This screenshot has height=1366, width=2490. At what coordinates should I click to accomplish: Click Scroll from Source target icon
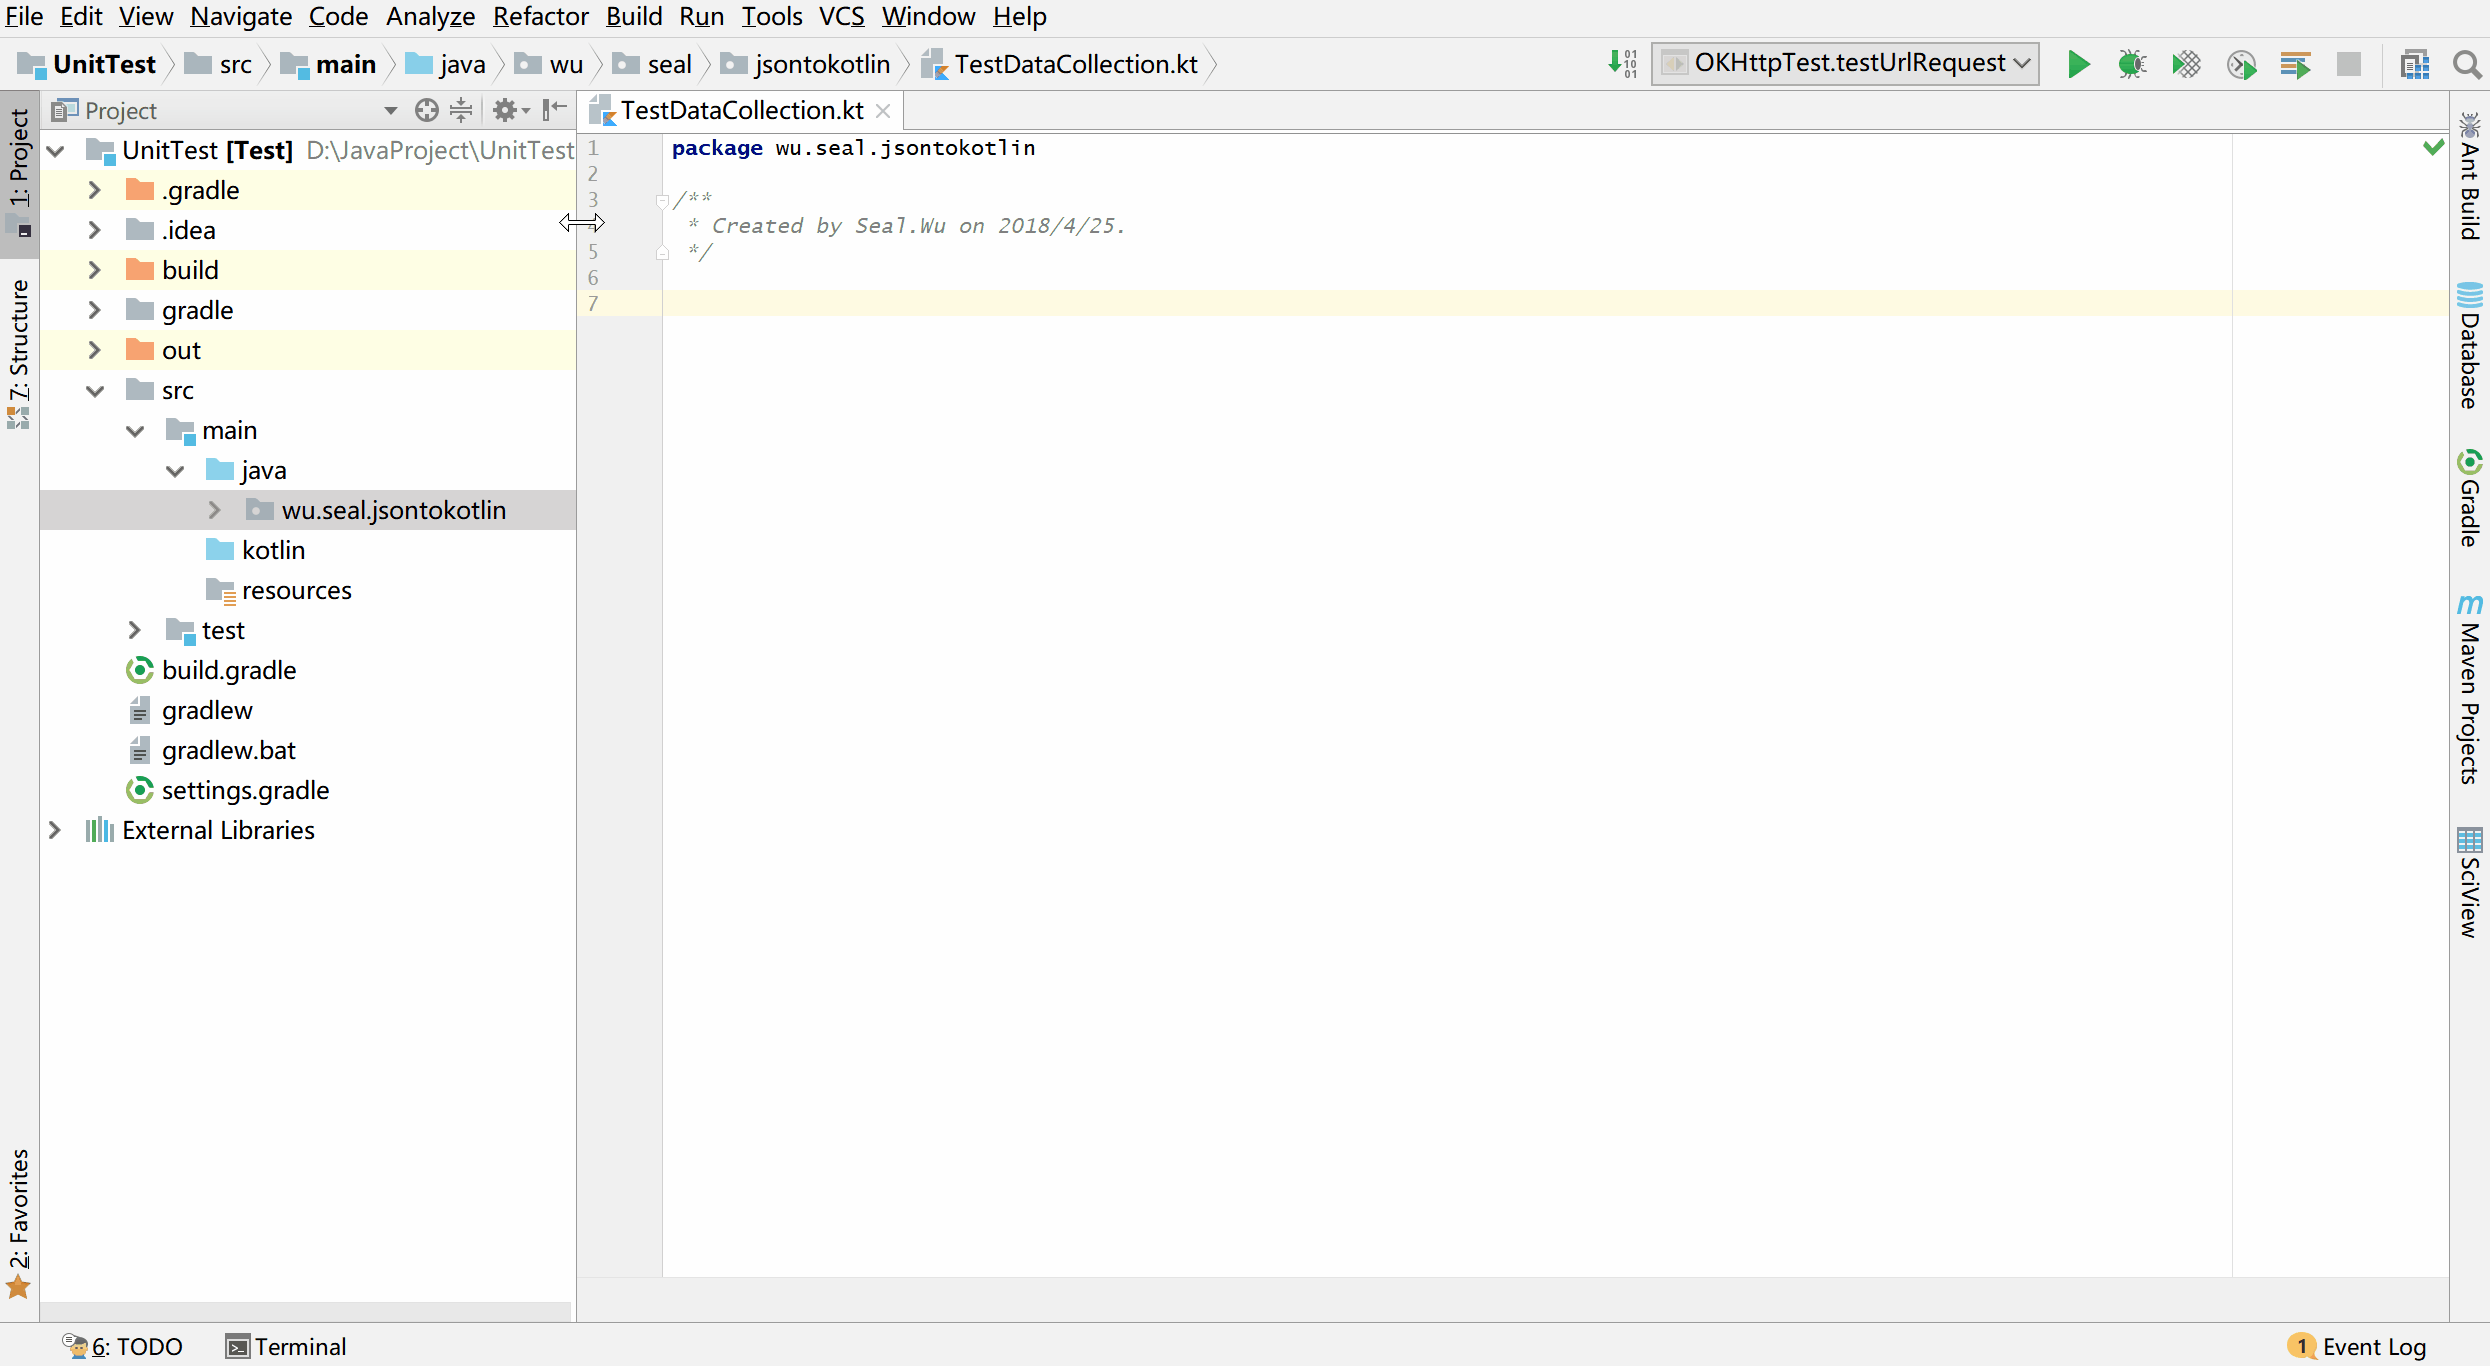coord(427,110)
